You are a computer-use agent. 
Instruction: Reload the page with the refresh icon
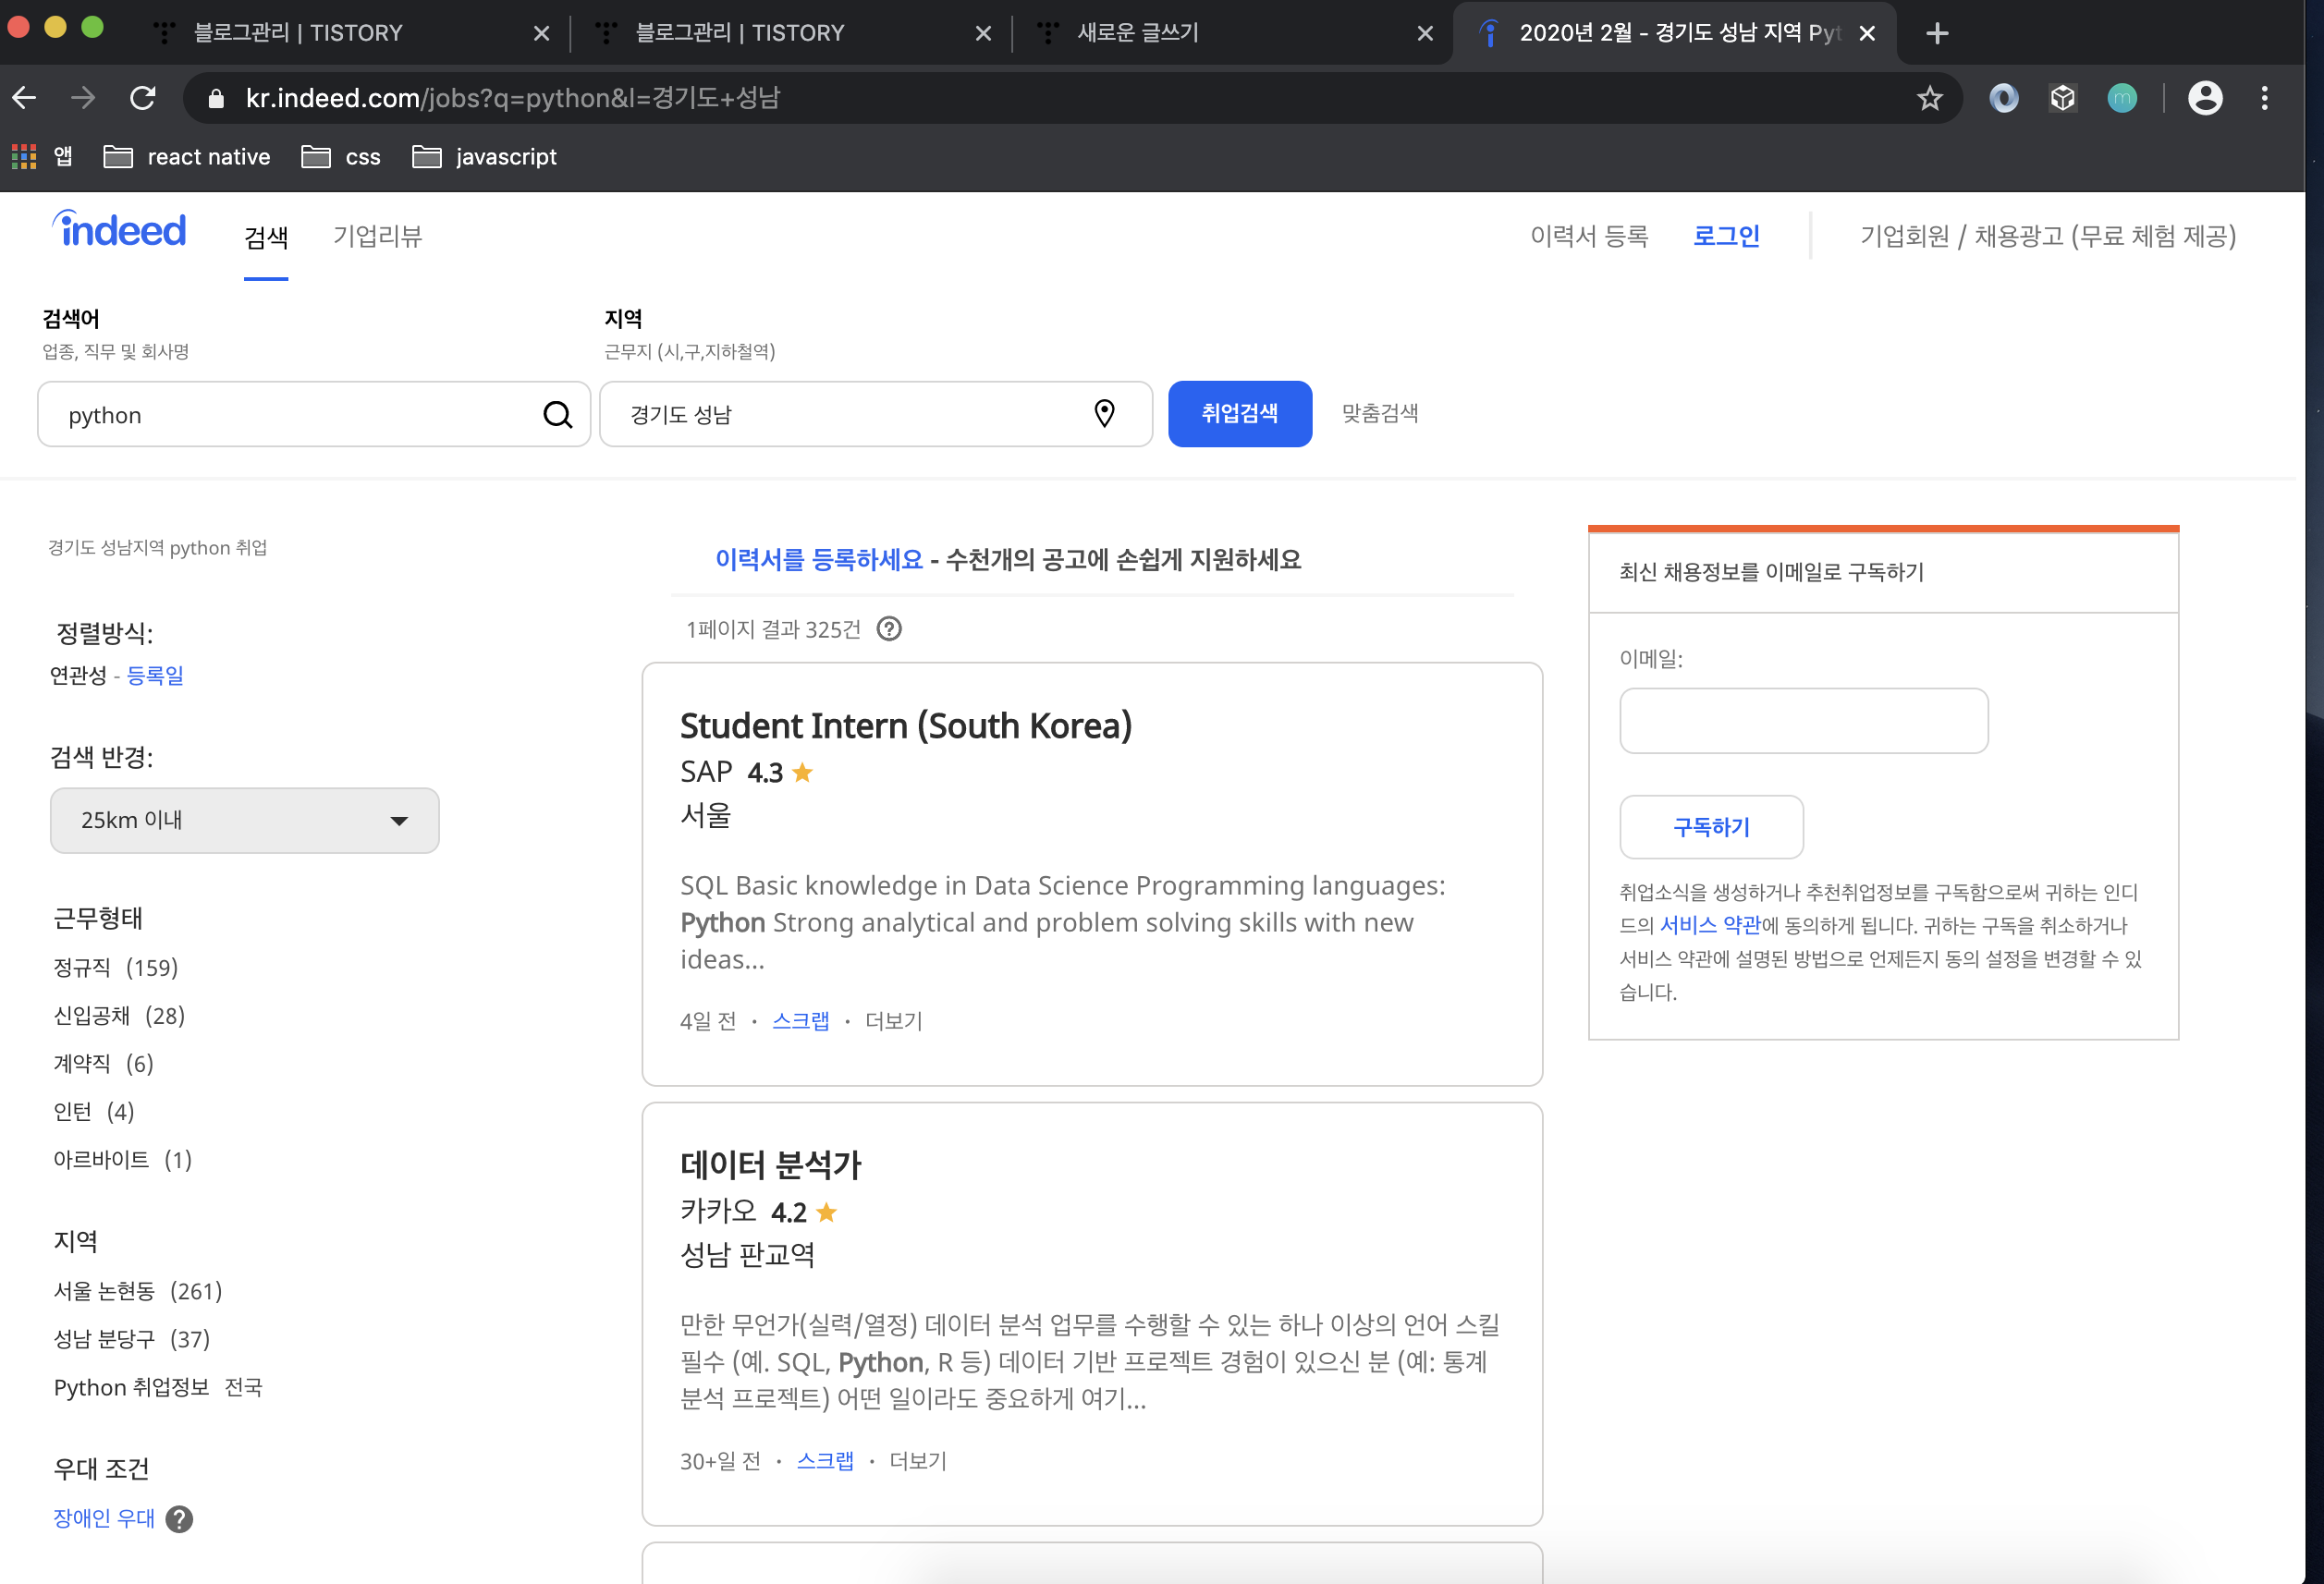[x=143, y=98]
